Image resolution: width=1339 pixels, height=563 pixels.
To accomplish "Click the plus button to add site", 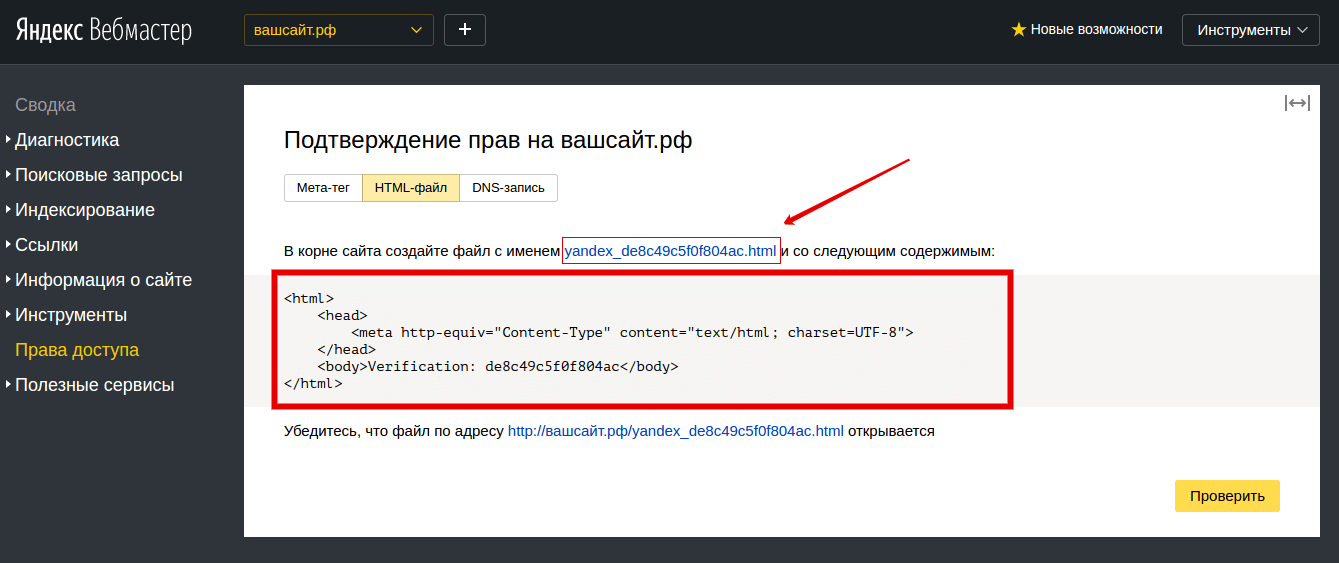I will click(464, 30).
